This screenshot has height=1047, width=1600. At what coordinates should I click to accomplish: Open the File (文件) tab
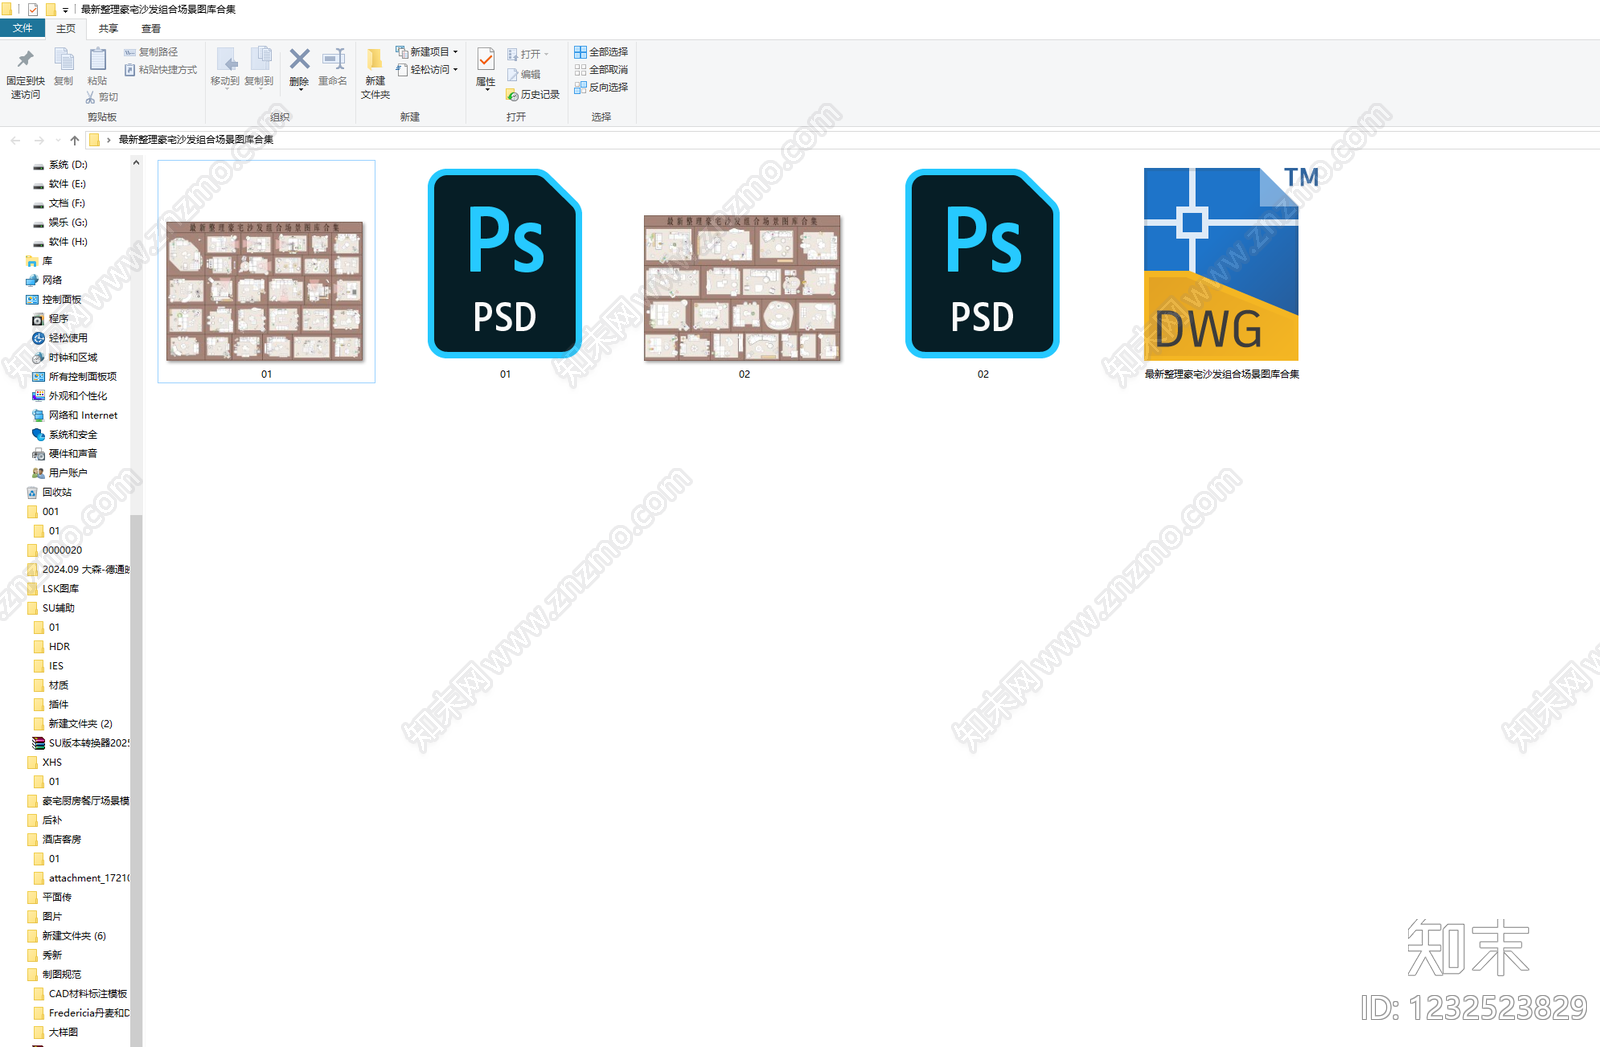point(22,28)
